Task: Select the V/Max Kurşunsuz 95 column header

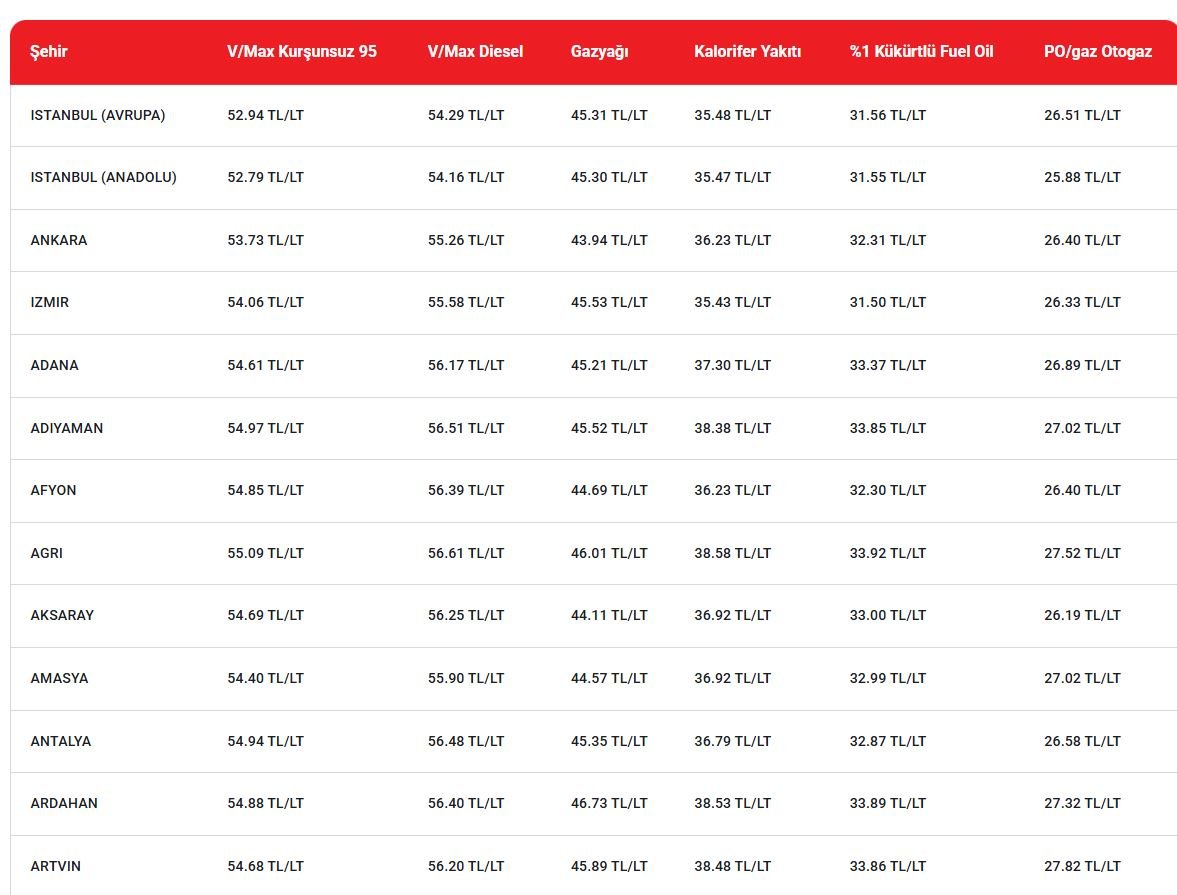Action: click(x=302, y=52)
